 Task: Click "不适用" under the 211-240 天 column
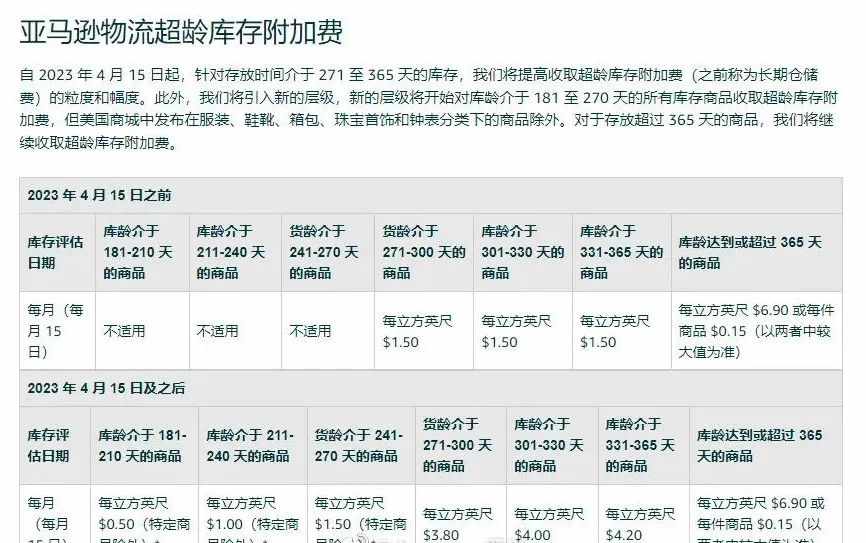click(x=218, y=331)
